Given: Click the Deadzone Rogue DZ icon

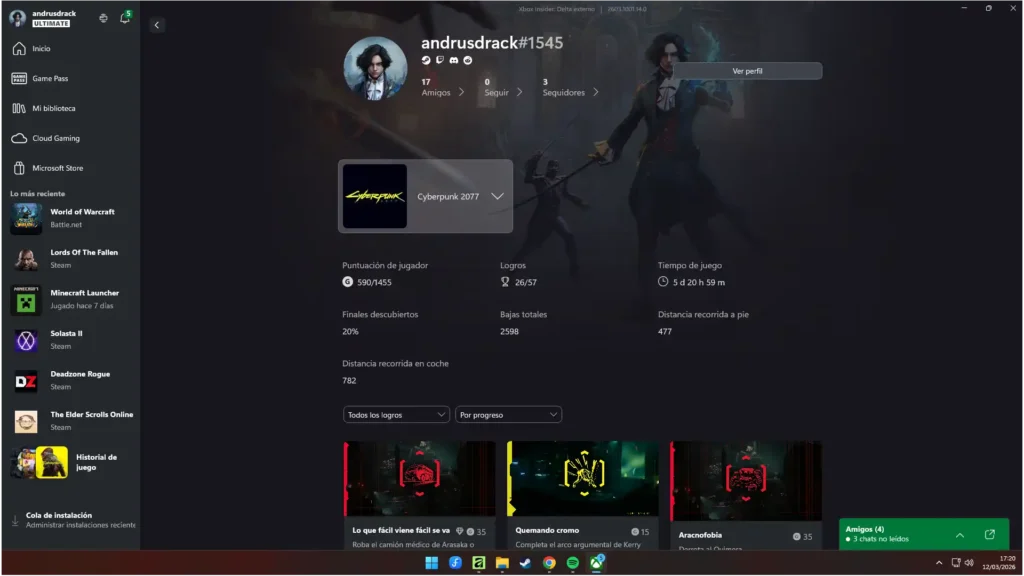Looking at the screenshot, I should [26, 381].
